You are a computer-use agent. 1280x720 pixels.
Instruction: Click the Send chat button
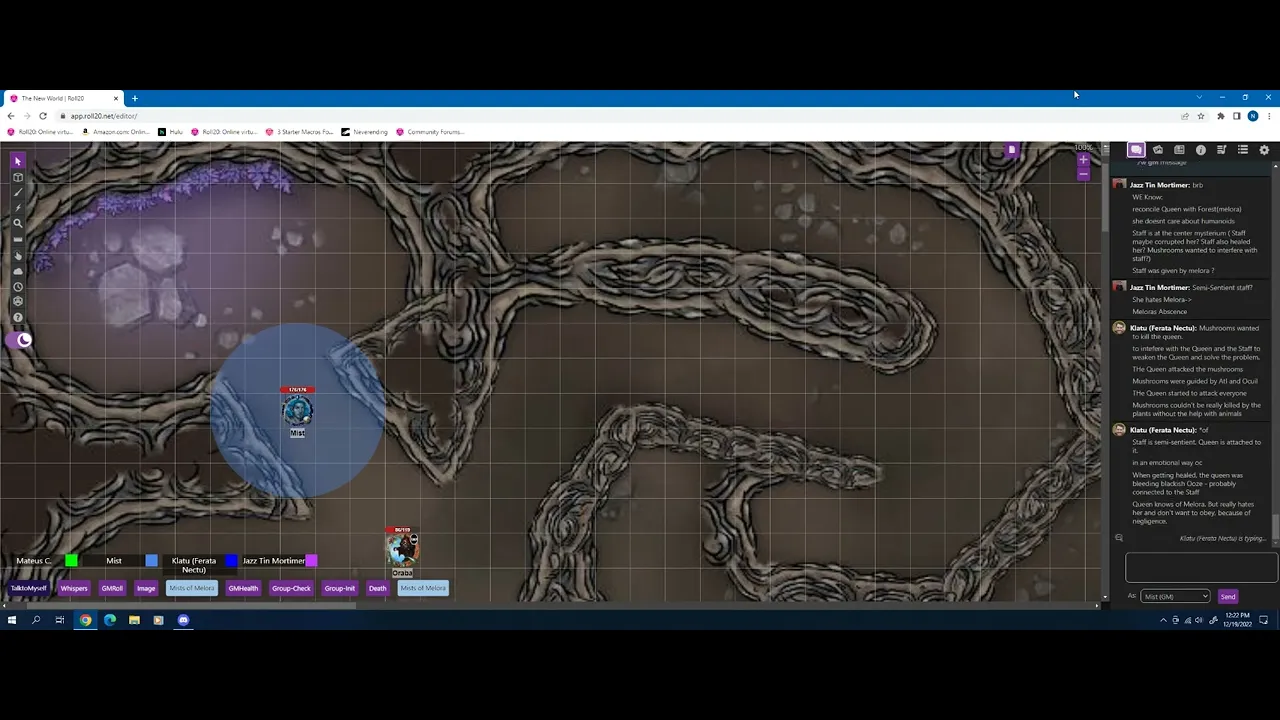[x=1228, y=596]
